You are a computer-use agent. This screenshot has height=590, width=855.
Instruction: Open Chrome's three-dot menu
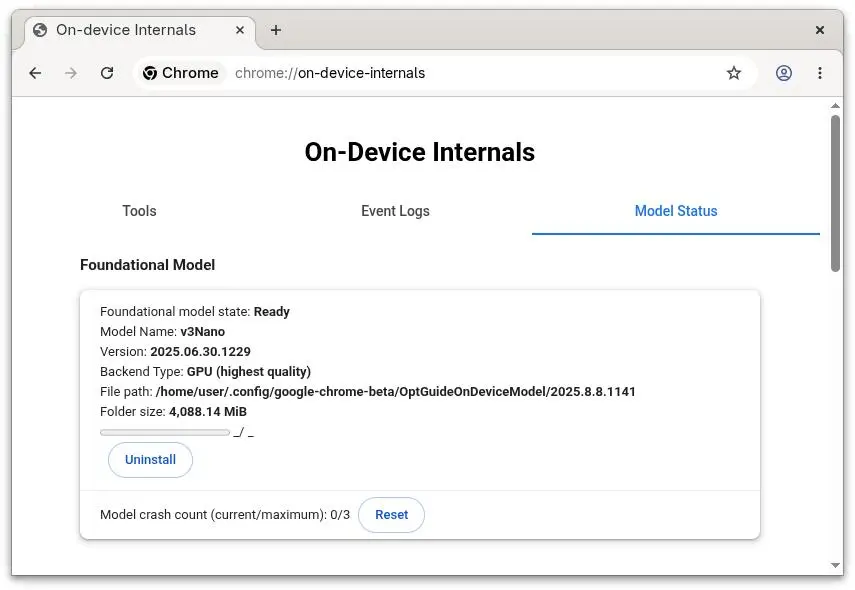pyautogui.click(x=820, y=73)
